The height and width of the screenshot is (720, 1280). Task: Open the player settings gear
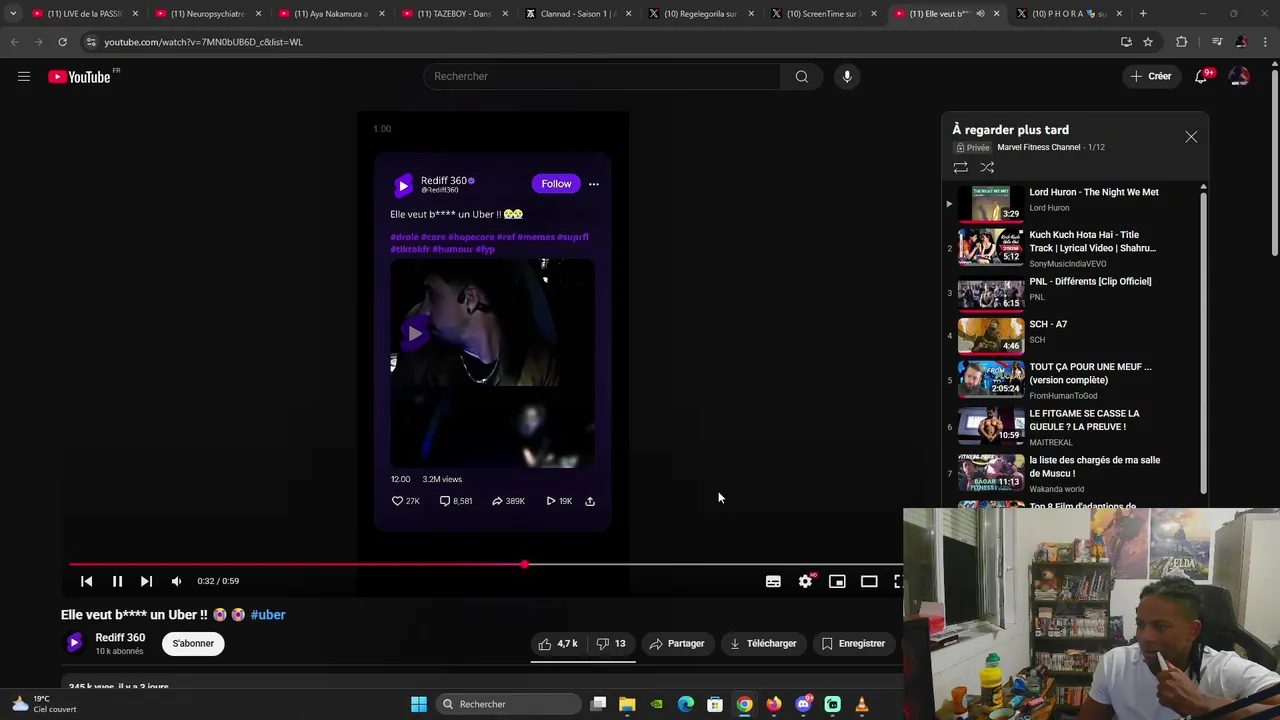click(805, 581)
